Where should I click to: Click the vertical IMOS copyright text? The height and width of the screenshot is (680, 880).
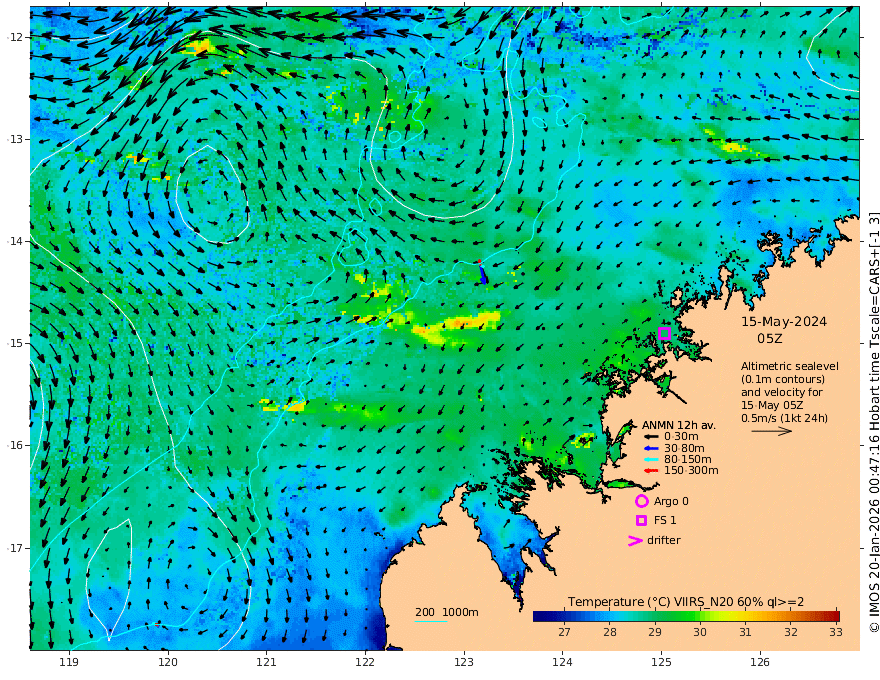click(873, 422)
